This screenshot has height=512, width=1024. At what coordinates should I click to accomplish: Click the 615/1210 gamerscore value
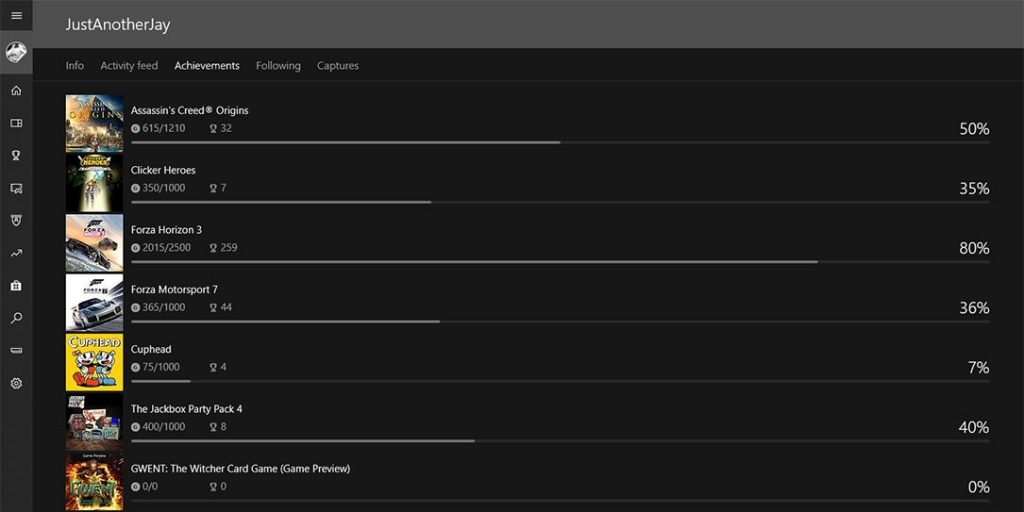[x=163, y=128]
